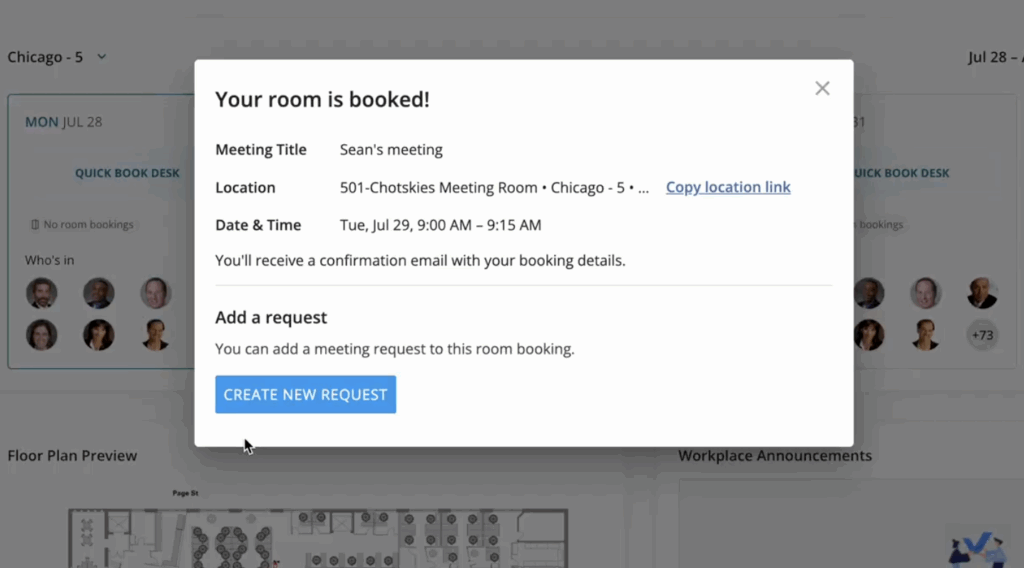Close the room booked dialog

coord(822,88)
